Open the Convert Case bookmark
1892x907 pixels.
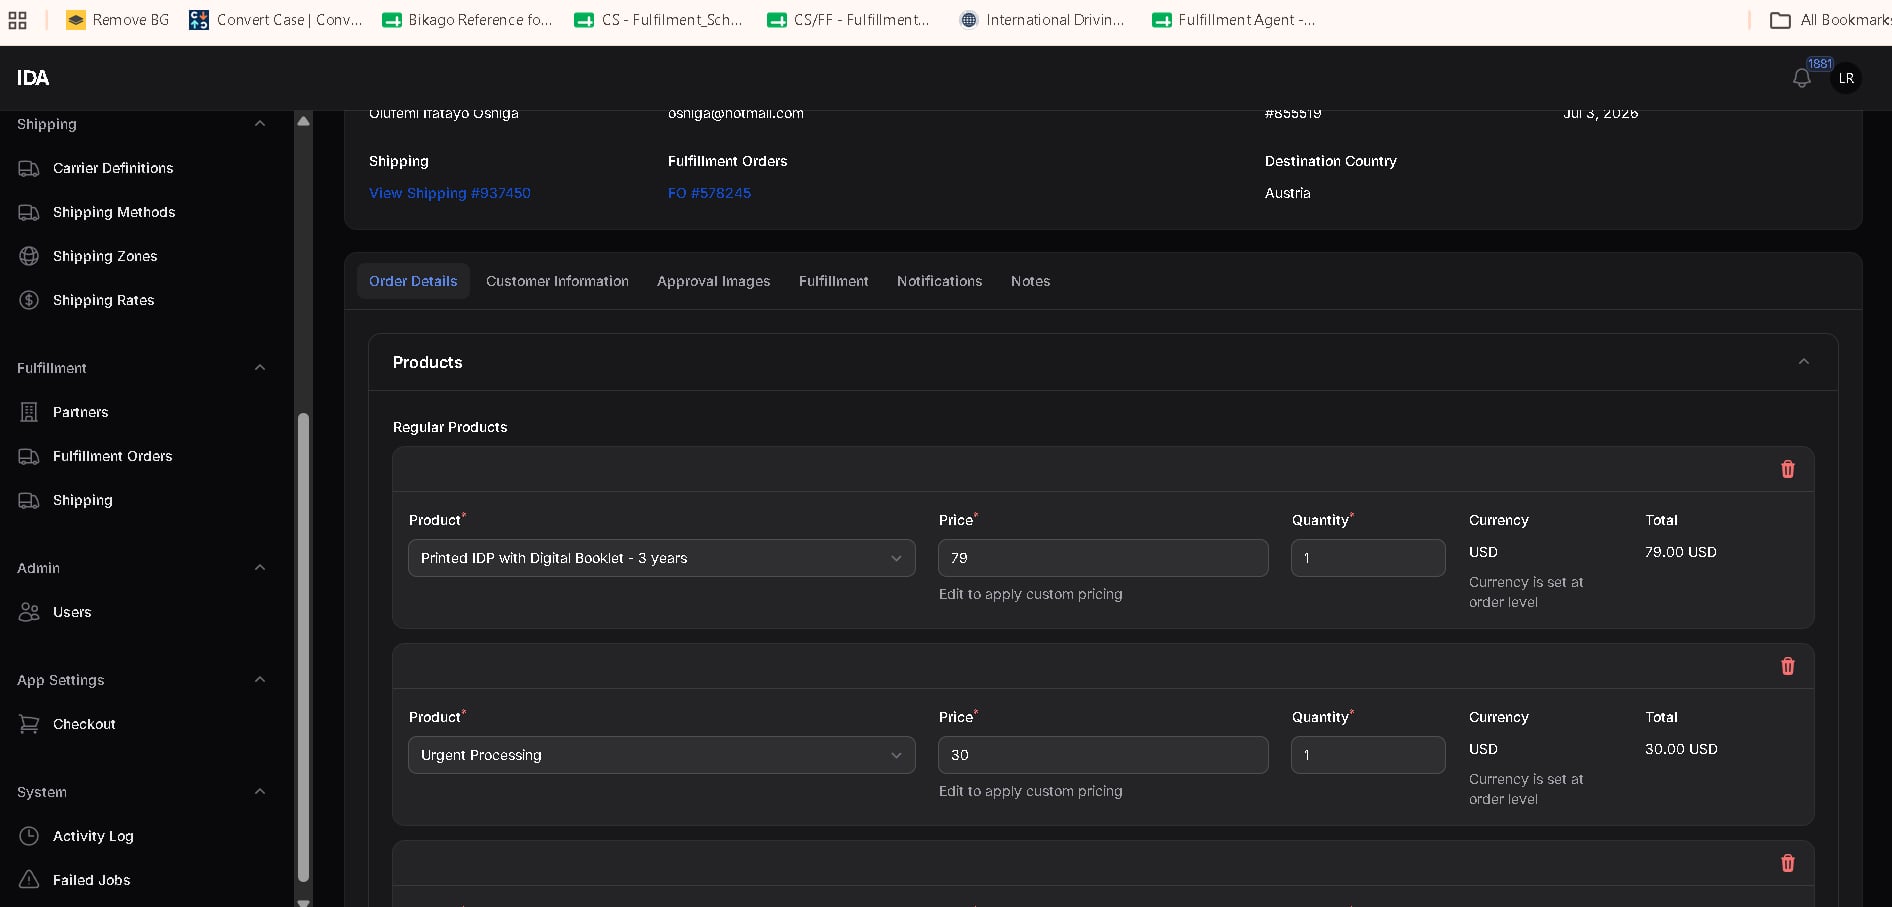tap(276, 20)
